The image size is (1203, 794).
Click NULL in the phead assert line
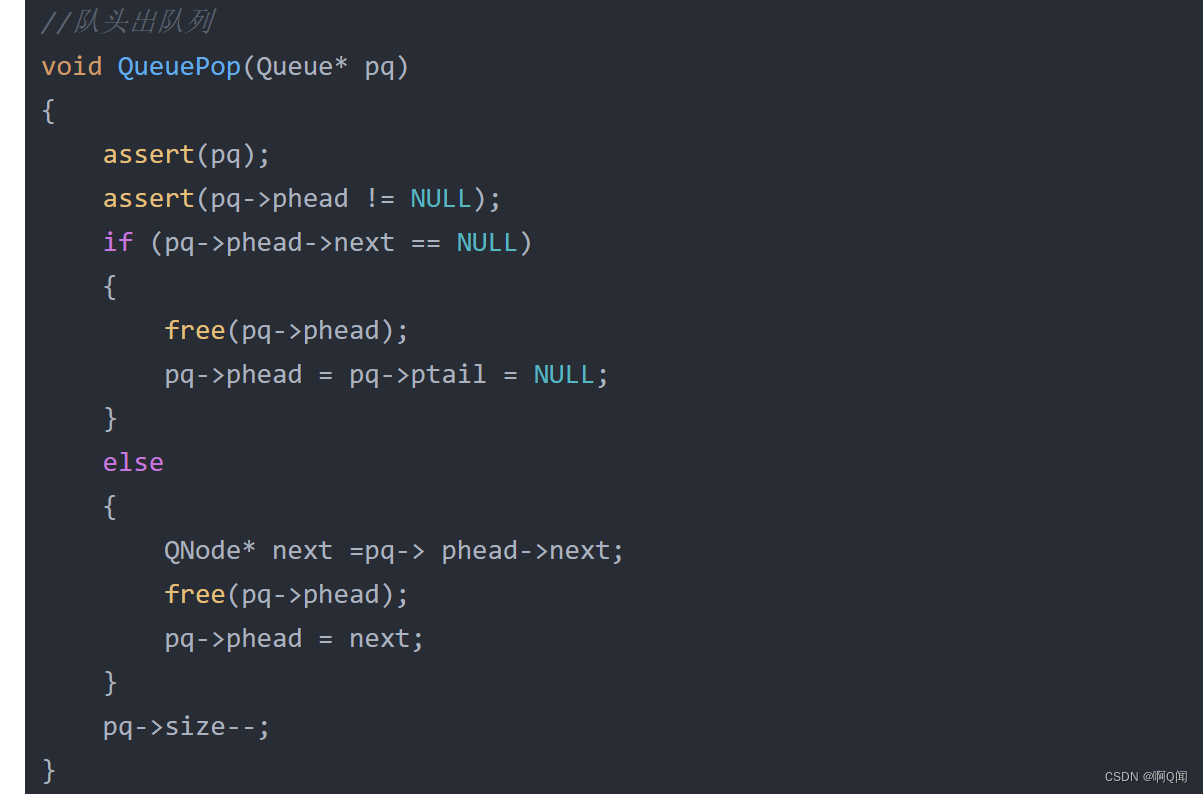click(x=440, y=198)
